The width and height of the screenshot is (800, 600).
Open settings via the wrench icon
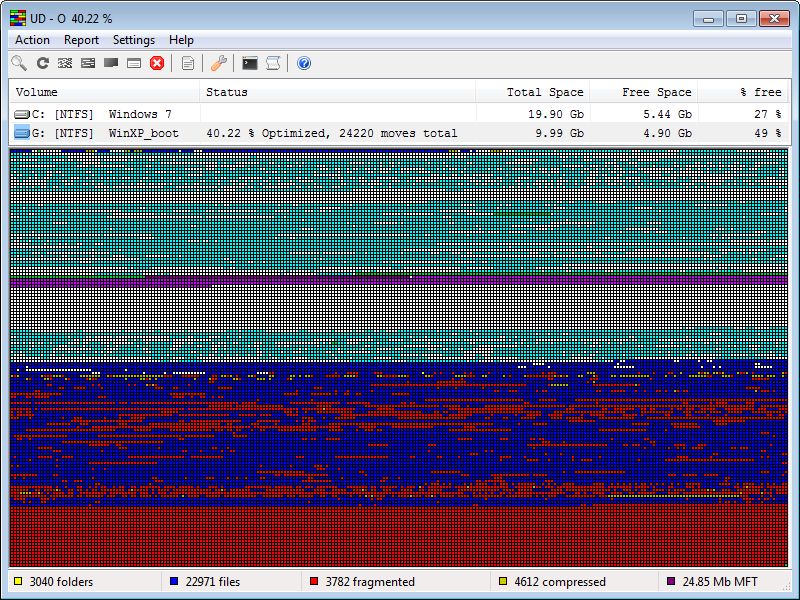click(x=219, y=63)
